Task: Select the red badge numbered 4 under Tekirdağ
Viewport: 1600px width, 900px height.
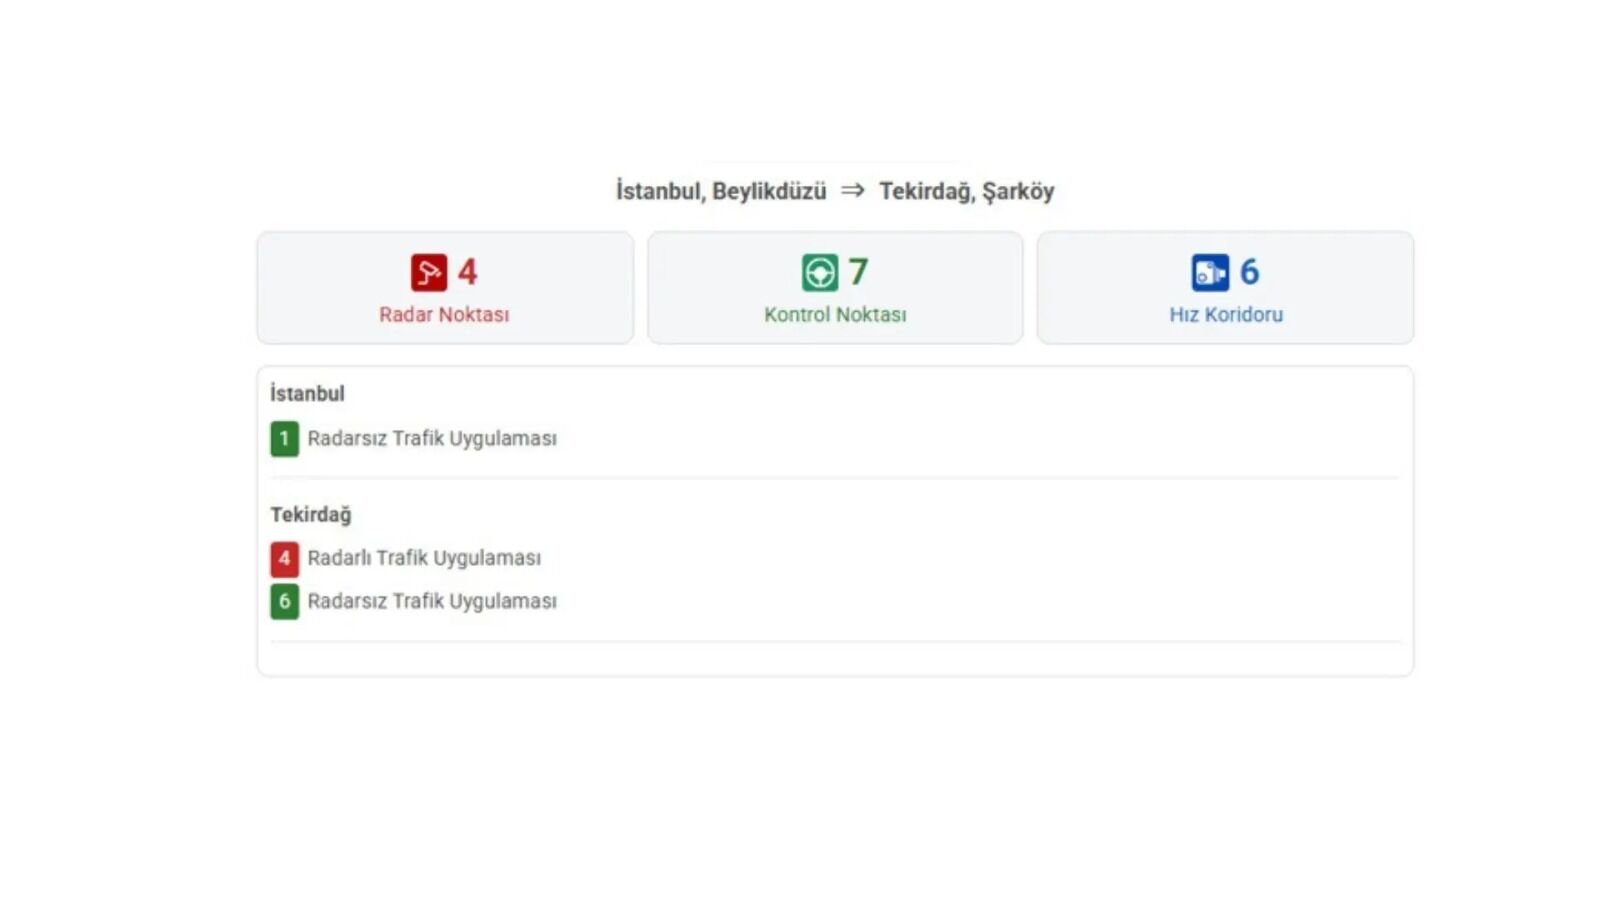Action: 284,558
